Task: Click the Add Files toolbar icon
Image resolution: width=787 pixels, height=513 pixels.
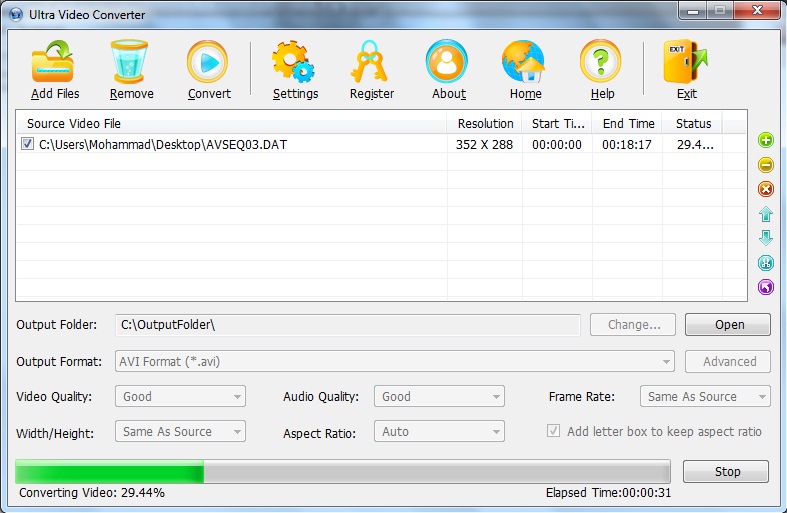Action: pos(53,62)
